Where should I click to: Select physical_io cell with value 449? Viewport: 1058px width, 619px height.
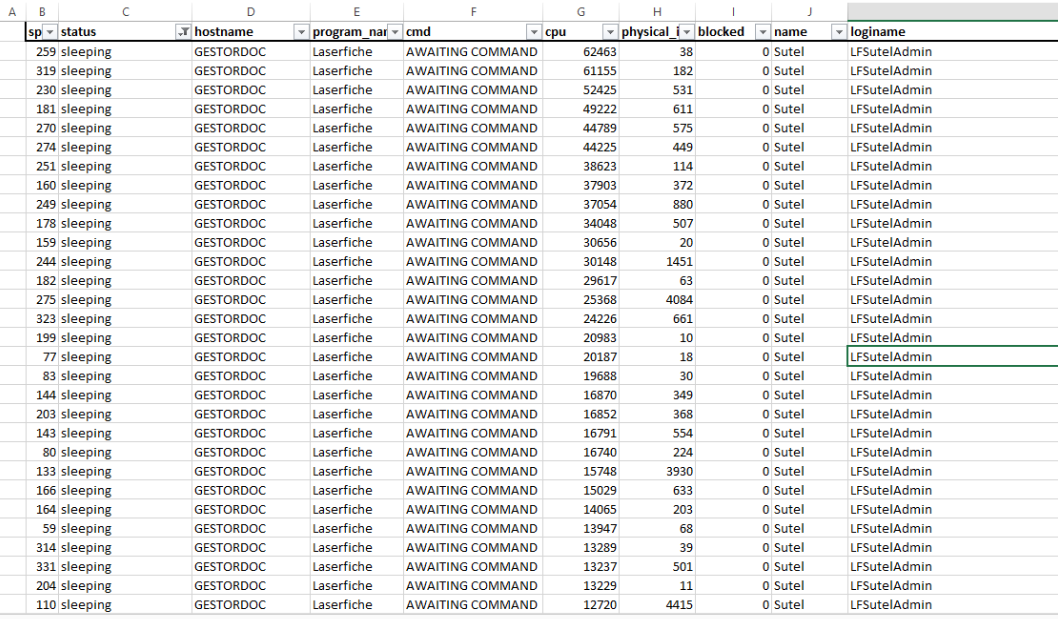point(657,147)
